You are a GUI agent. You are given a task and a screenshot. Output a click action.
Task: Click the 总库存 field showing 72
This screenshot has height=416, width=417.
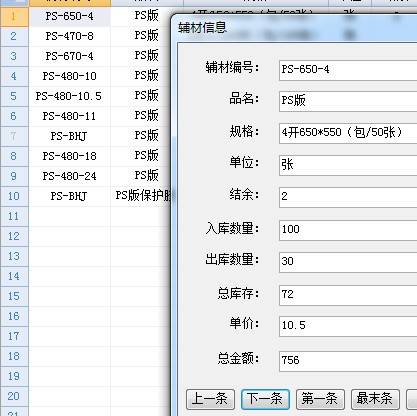348,295
